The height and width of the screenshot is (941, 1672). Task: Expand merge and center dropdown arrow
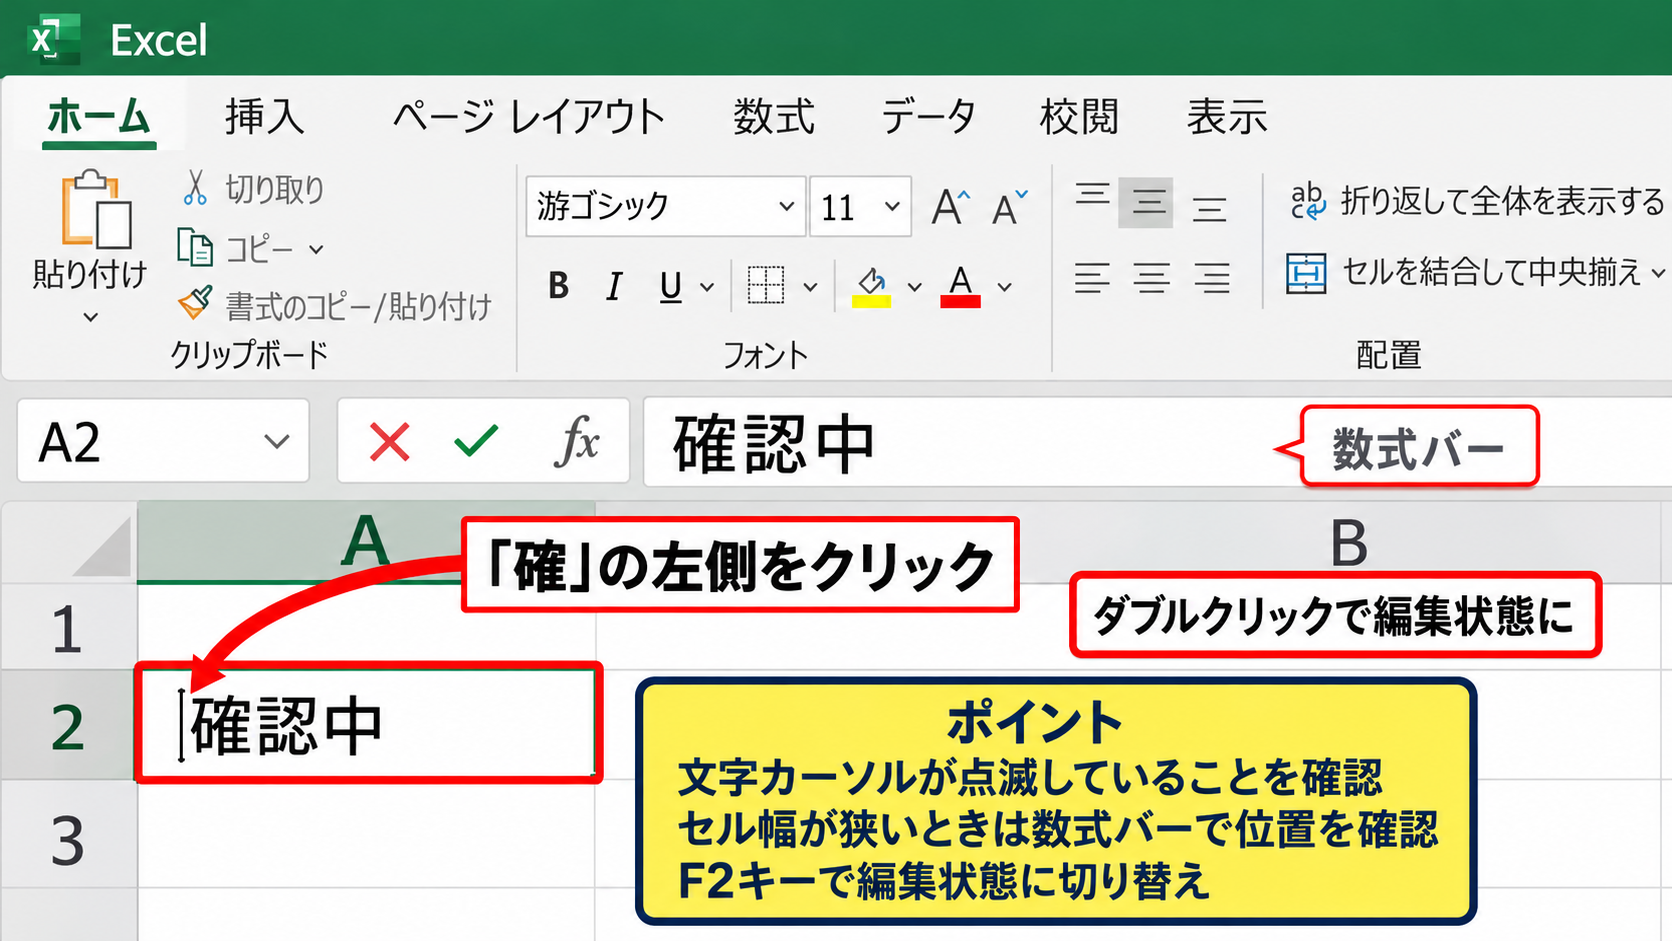1658,272
